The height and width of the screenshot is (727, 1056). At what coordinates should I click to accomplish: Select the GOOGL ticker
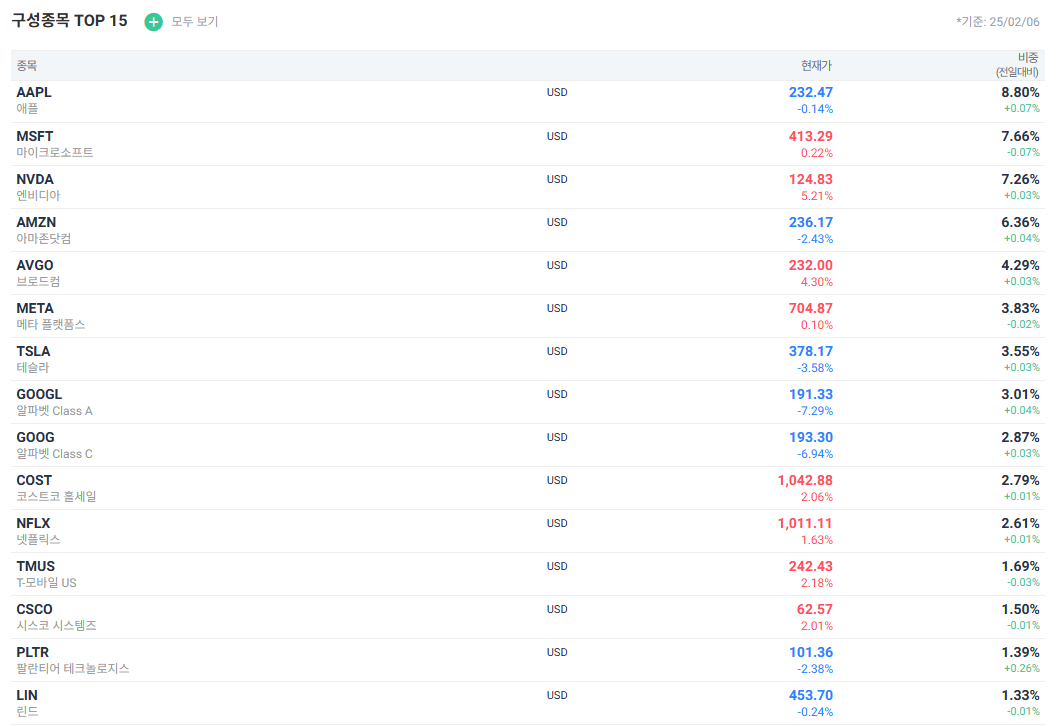coord(39,394)
